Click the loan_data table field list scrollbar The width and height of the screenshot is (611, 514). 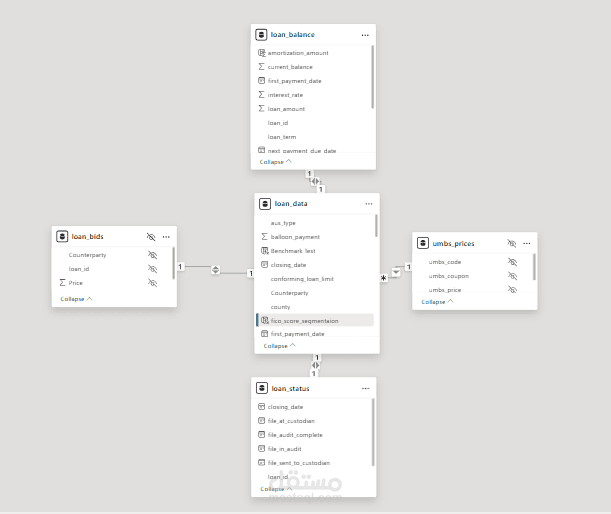(377, 225)
